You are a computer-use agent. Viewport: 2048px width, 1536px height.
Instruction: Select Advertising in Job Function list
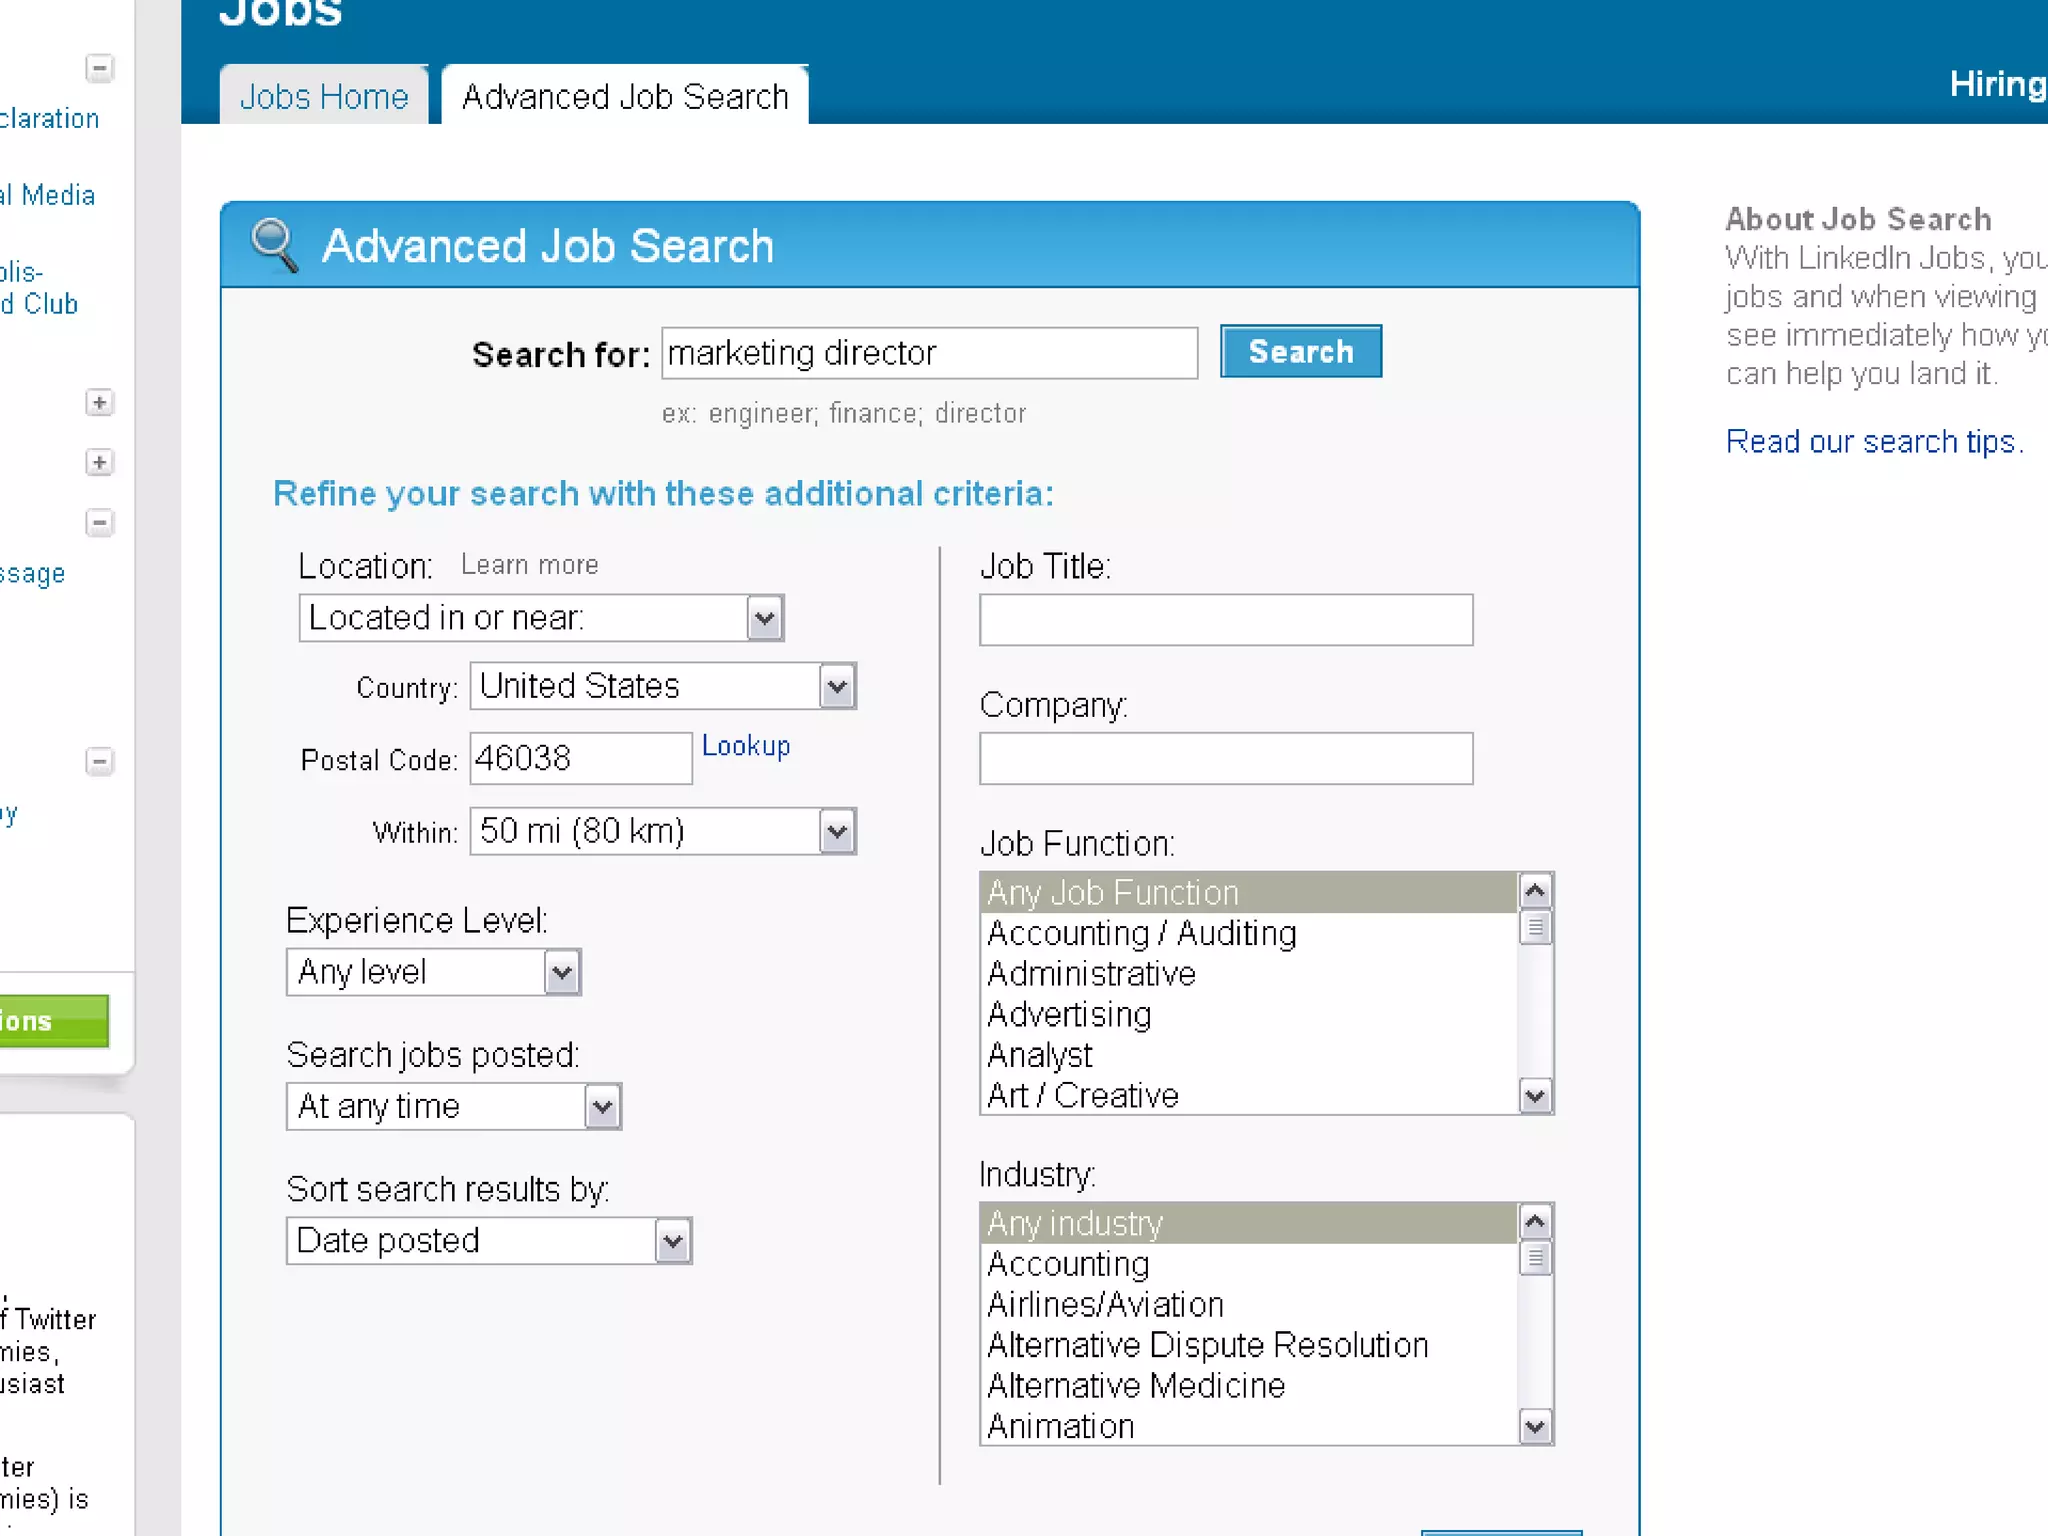tap(1069, 1015)
